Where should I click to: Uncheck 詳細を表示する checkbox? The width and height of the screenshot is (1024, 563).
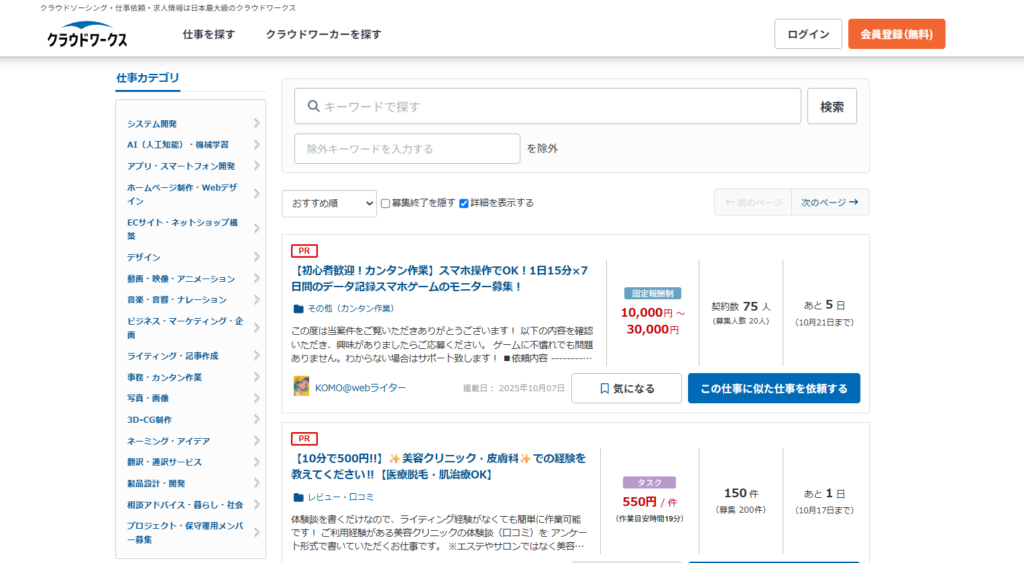(x=464, y=203)
